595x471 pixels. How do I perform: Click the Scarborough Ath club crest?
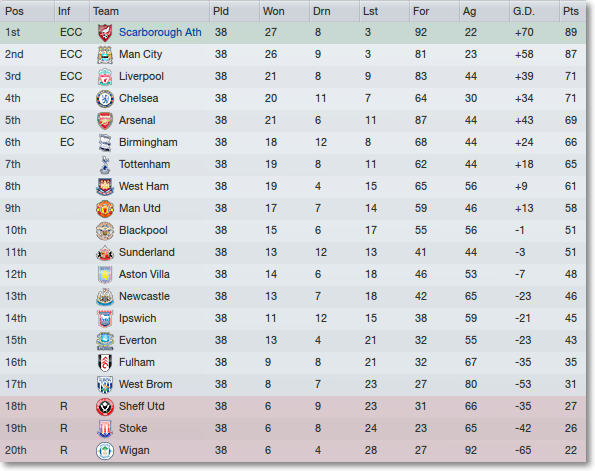[x=105, y=33]
